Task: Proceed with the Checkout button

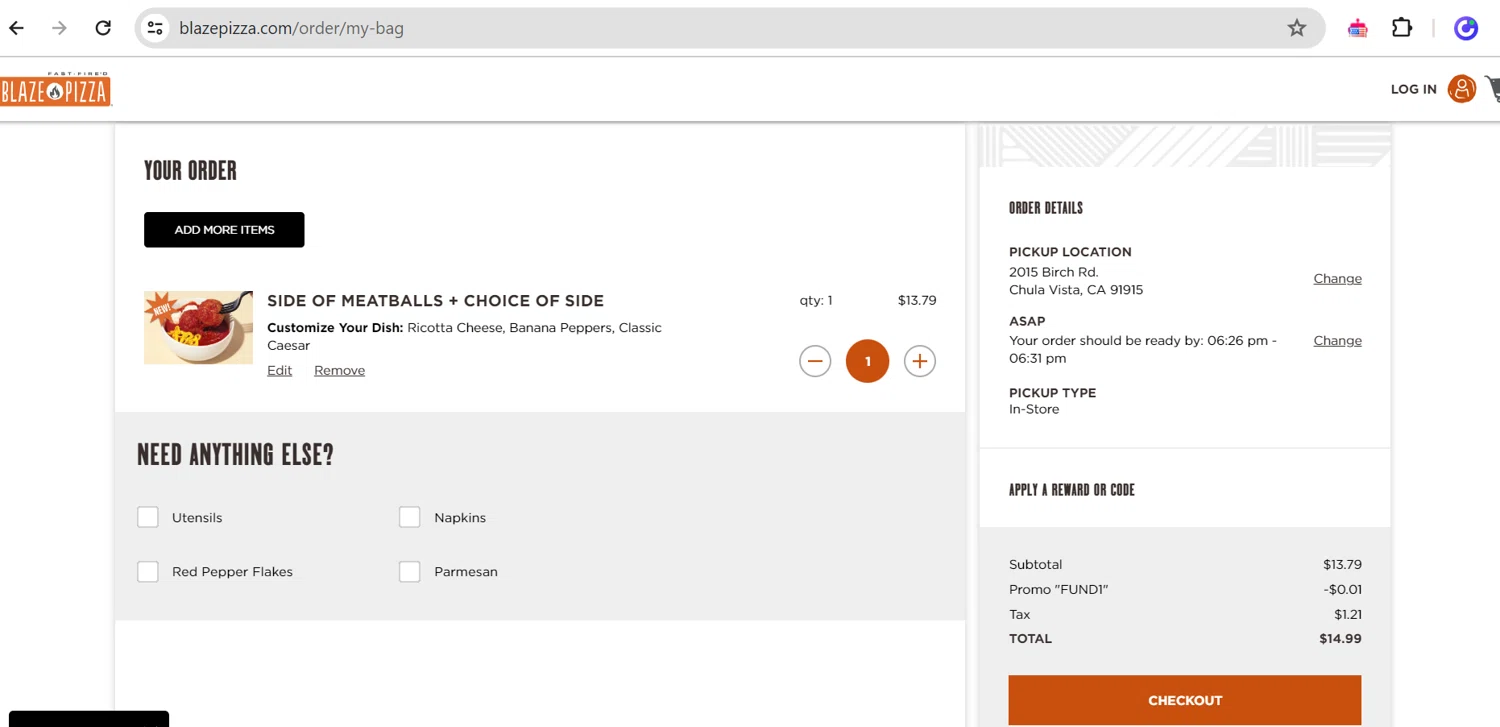Action: pos(1185,700)
